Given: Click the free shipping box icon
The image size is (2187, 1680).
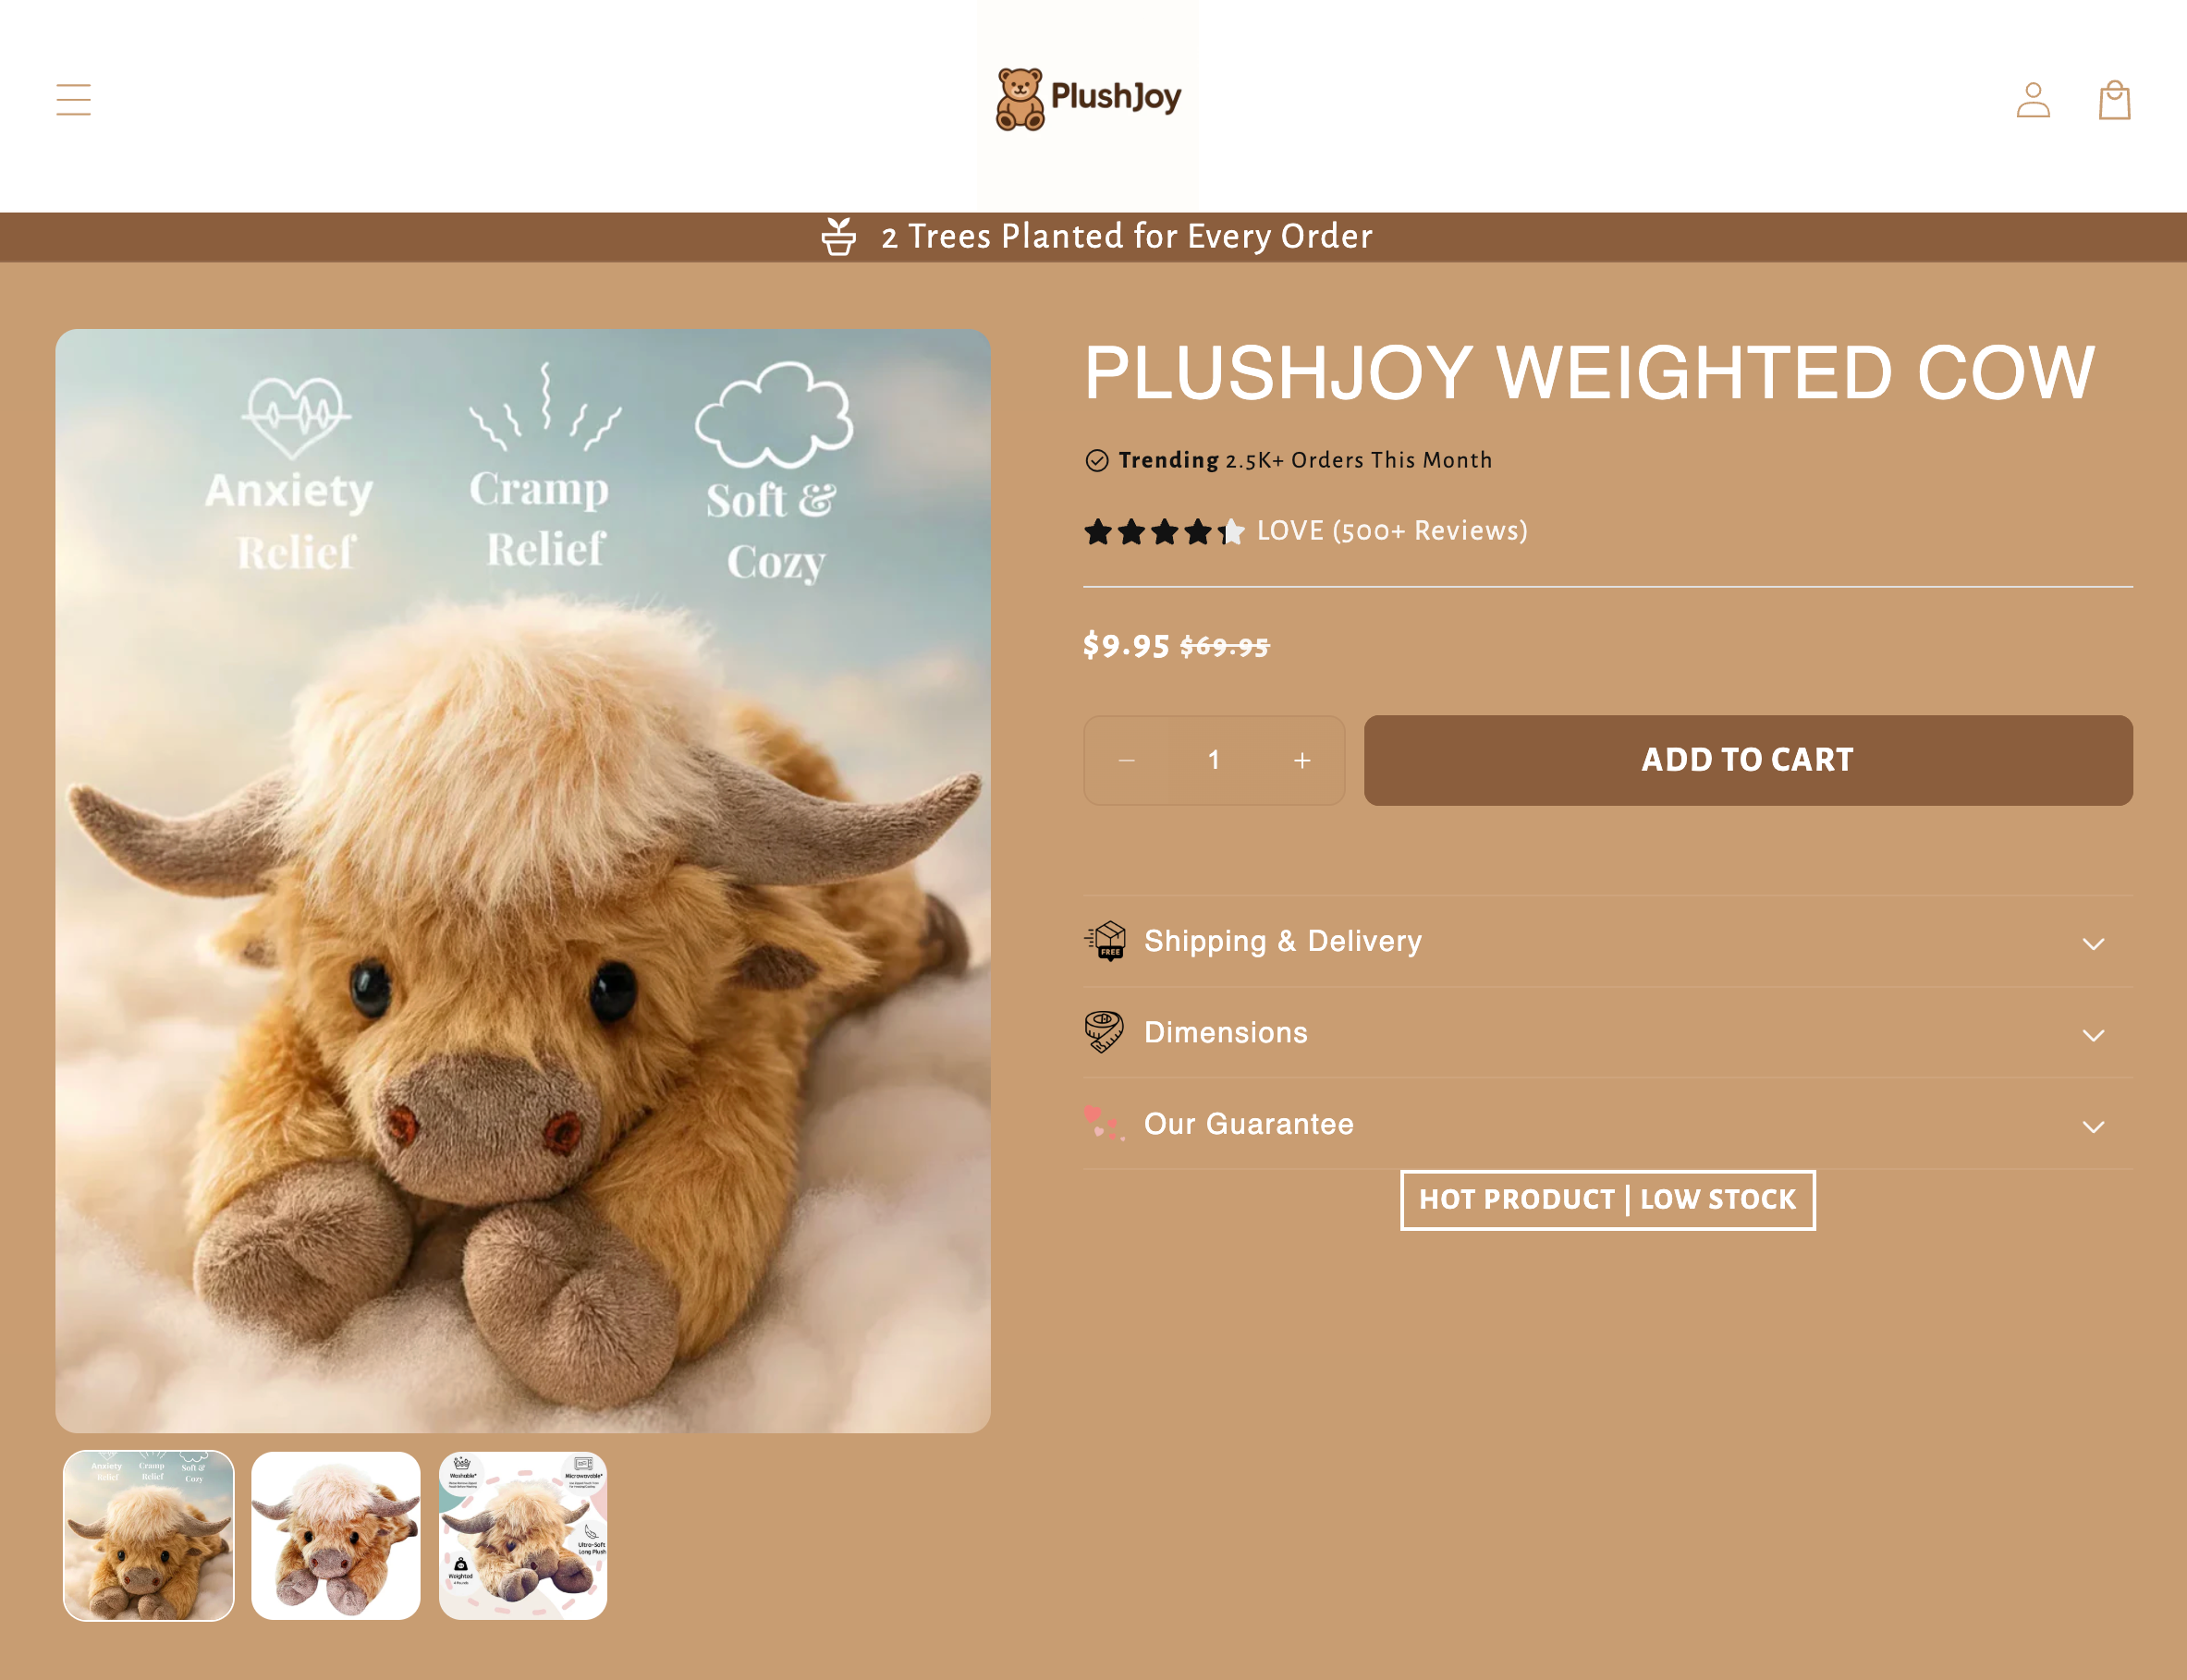Looking at the screenshot, I should tap(1106, 940).
